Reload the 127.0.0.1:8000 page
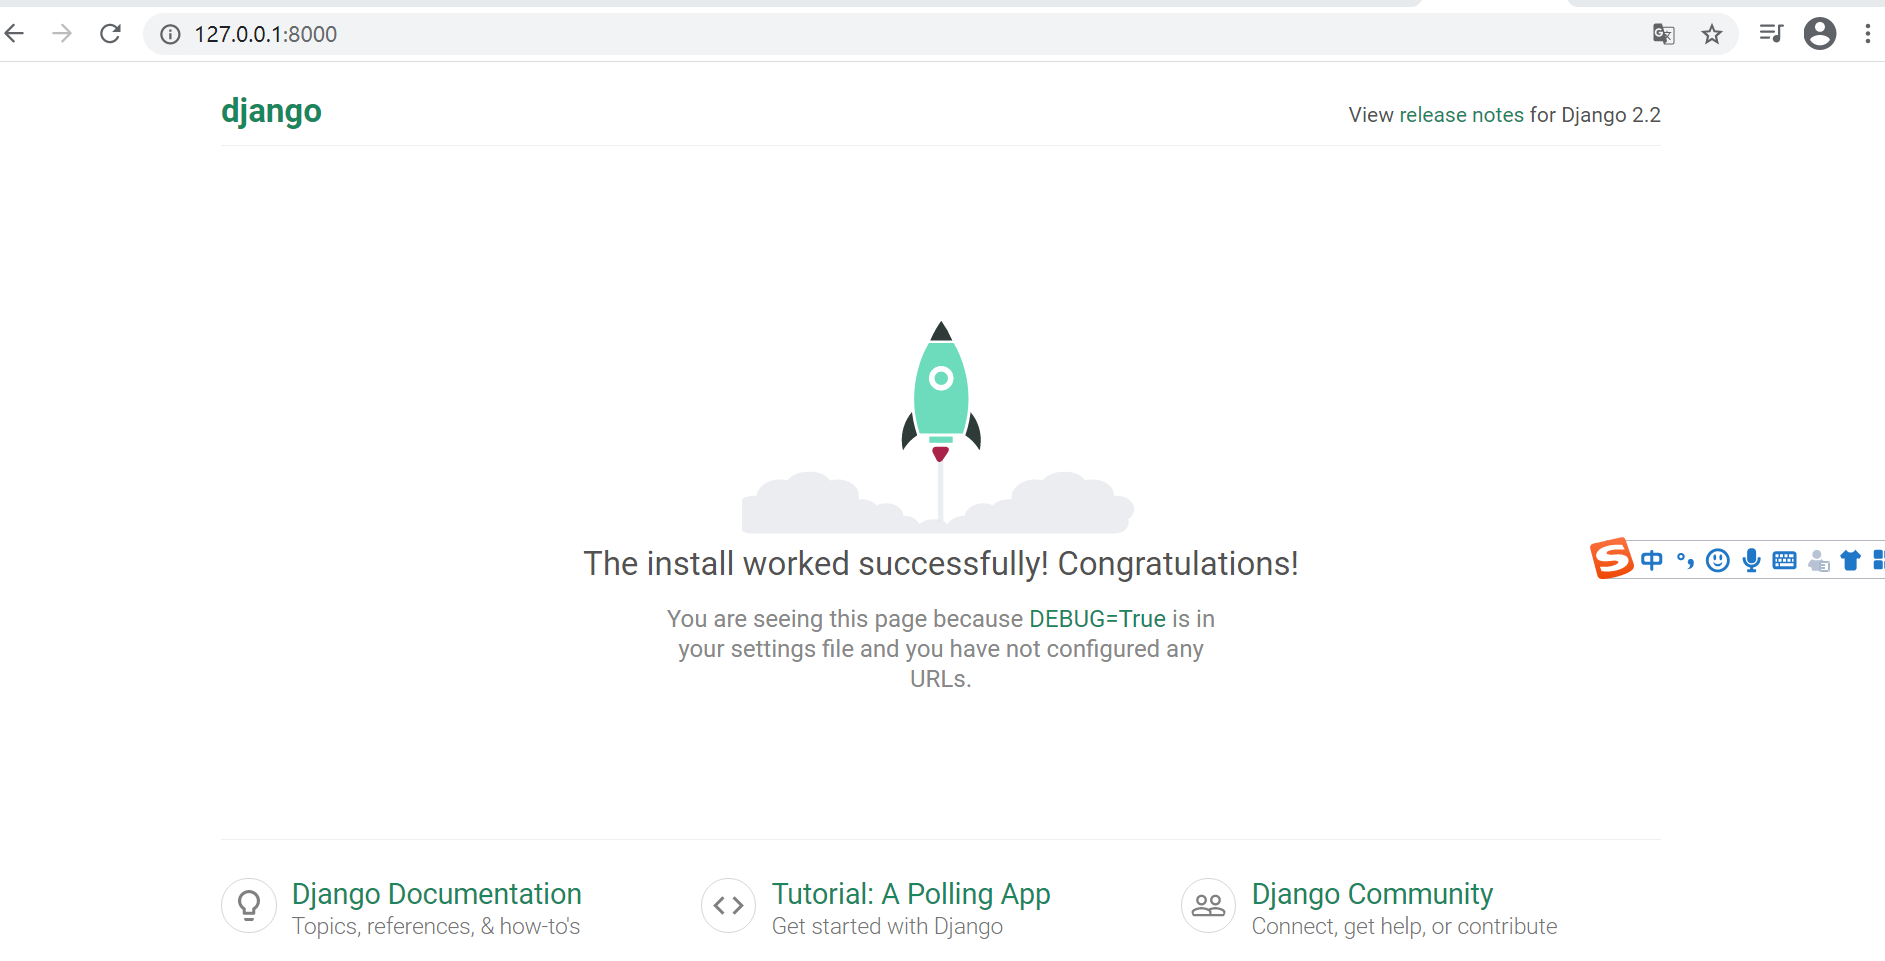This screenshot has height=961, width=1885. tap(110, 34)
